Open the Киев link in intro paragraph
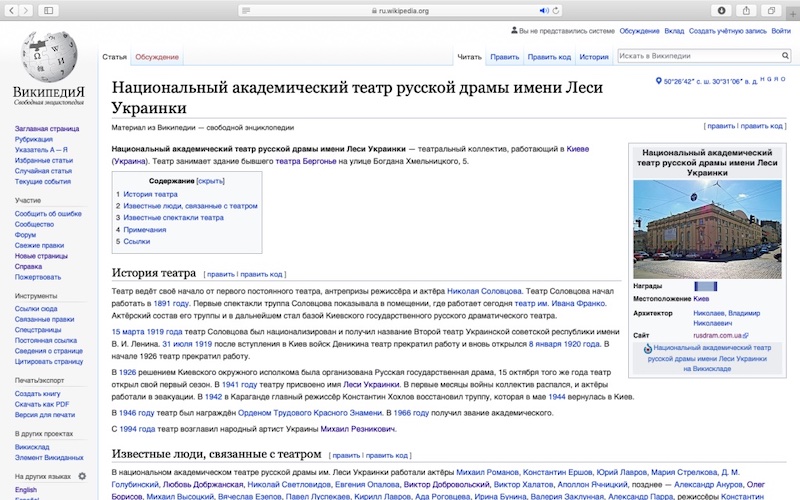This screenshot has width=800, height=500. (x=578, y=149)
